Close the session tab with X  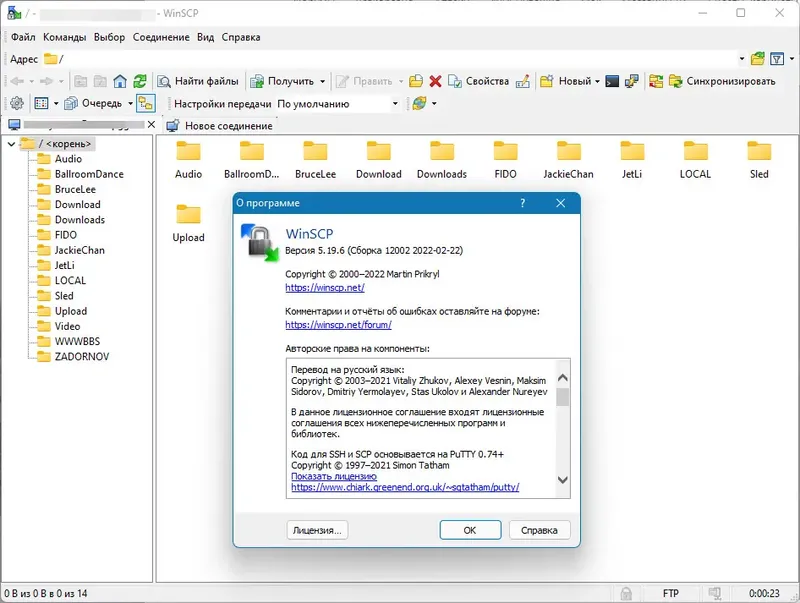coord(151,124)
